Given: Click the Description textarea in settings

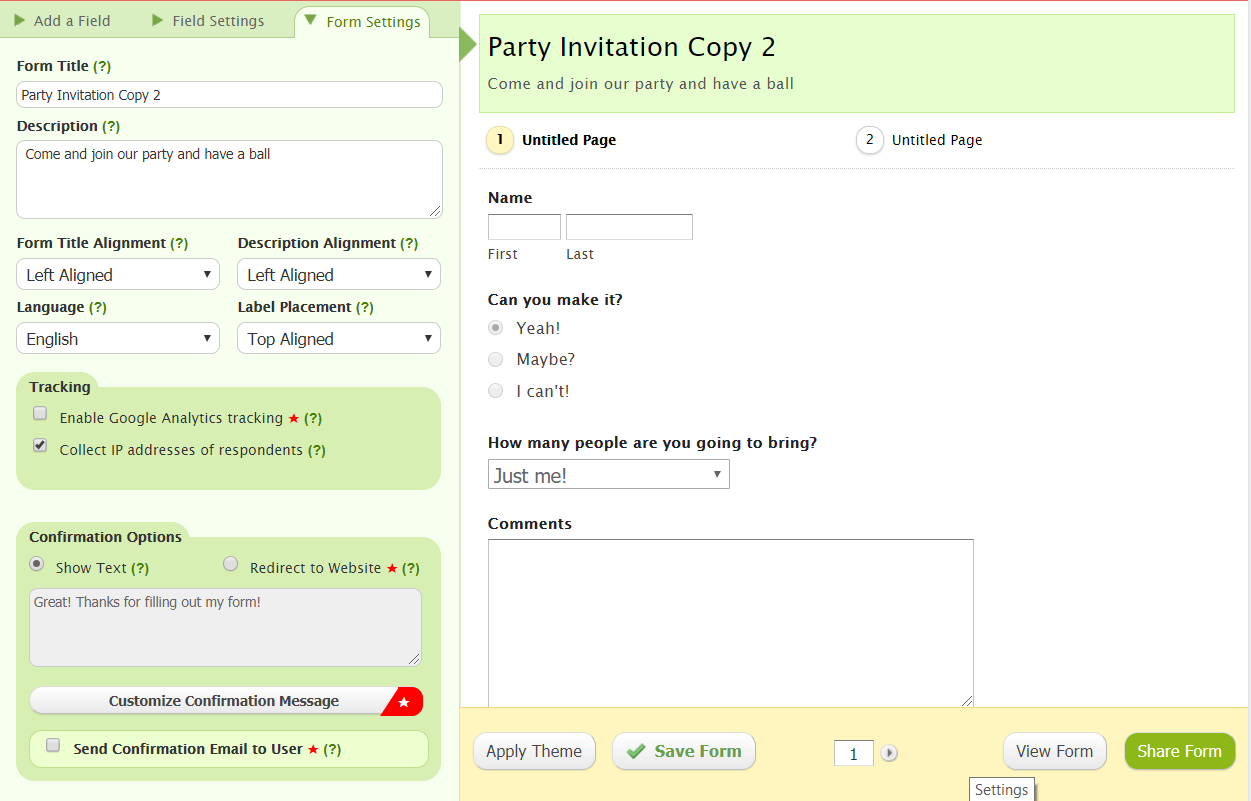Looking at the screenshot, I should tap(229, 179).
